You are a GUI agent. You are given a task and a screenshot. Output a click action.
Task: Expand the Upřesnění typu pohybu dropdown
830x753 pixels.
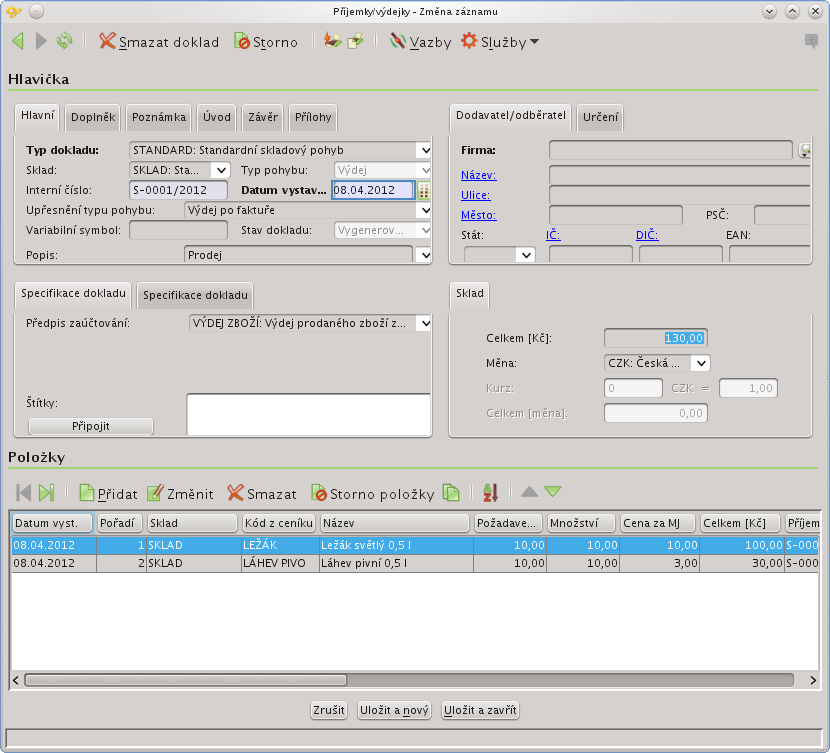pyautogui.click(x=424, y=211)
